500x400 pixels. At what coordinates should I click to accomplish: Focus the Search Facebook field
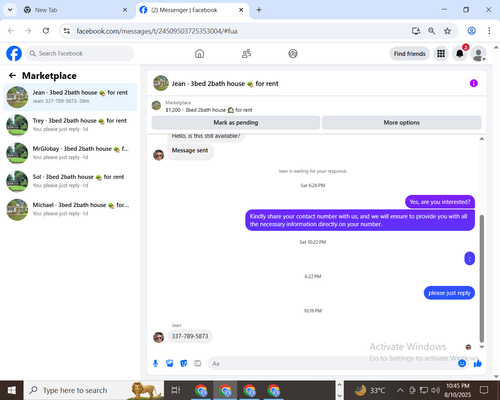point(80,53)
